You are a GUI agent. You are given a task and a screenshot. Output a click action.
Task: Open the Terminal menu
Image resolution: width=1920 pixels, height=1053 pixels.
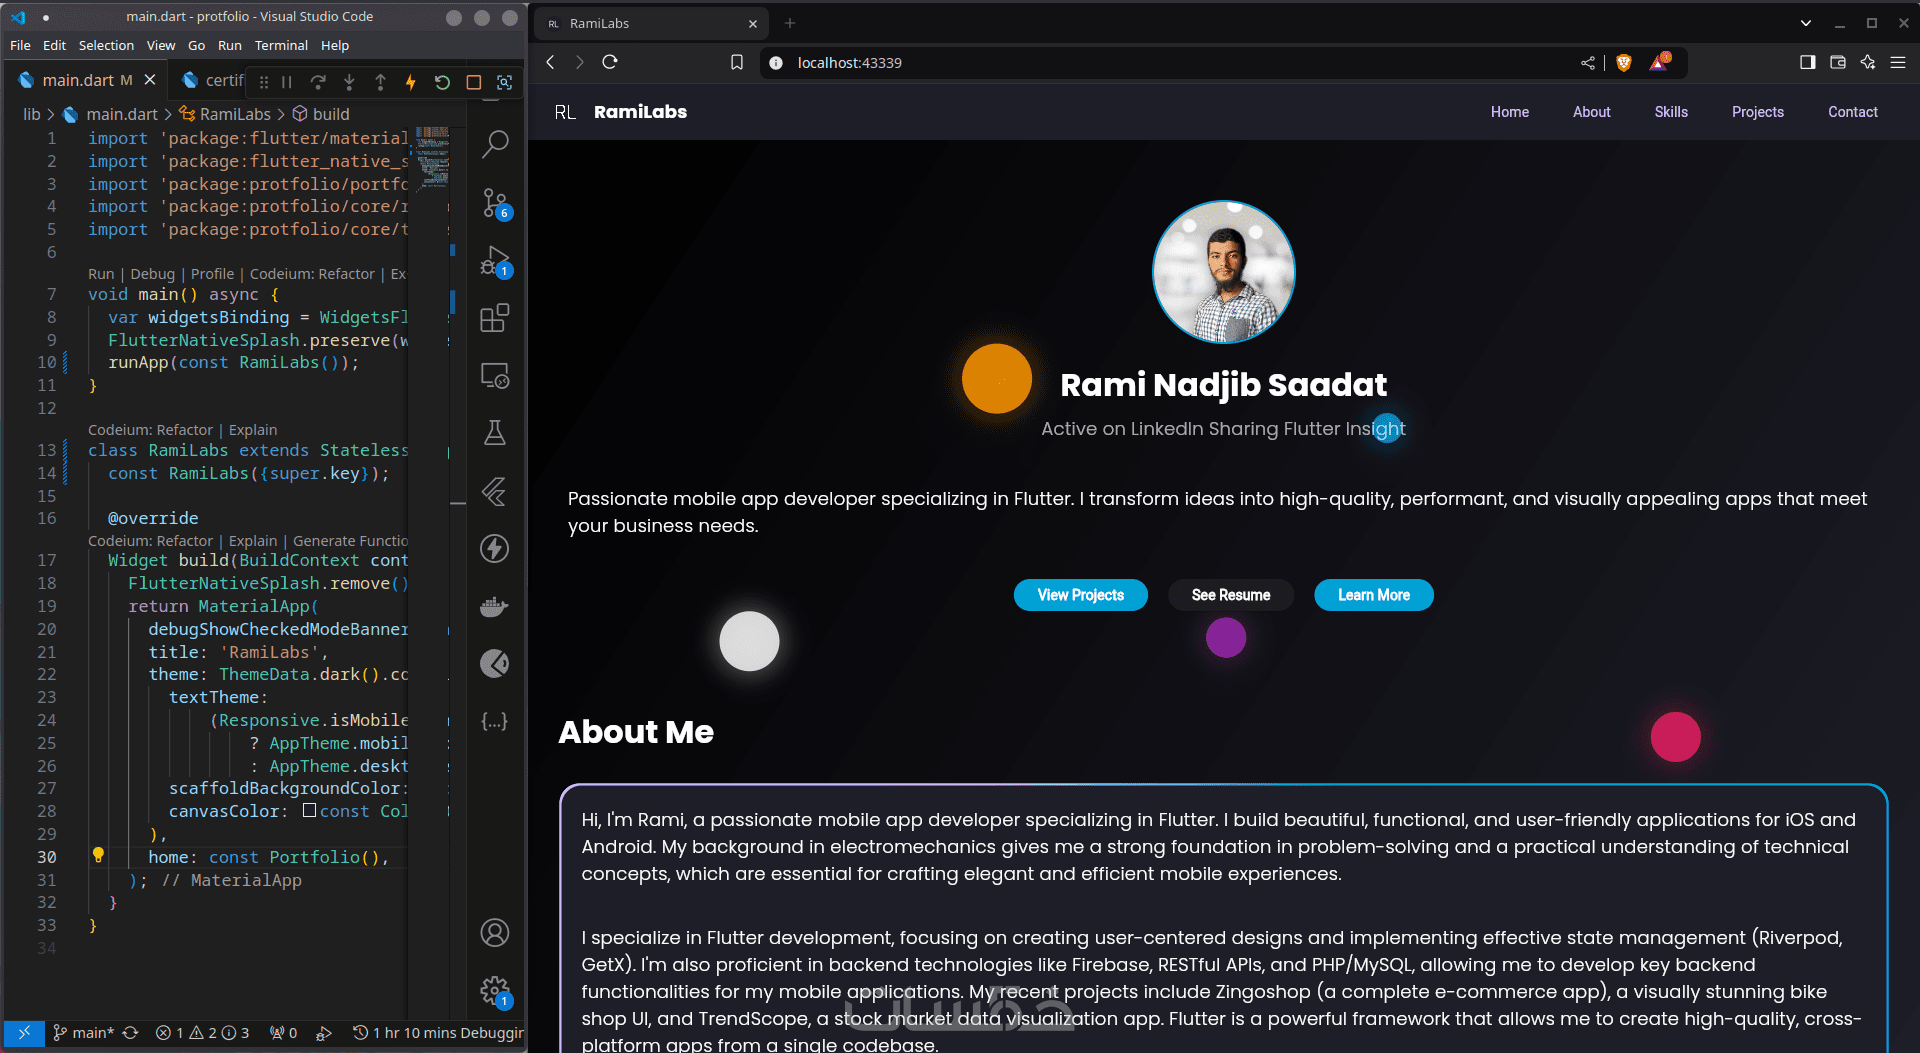pyautogui.click(x=281, y=45)
